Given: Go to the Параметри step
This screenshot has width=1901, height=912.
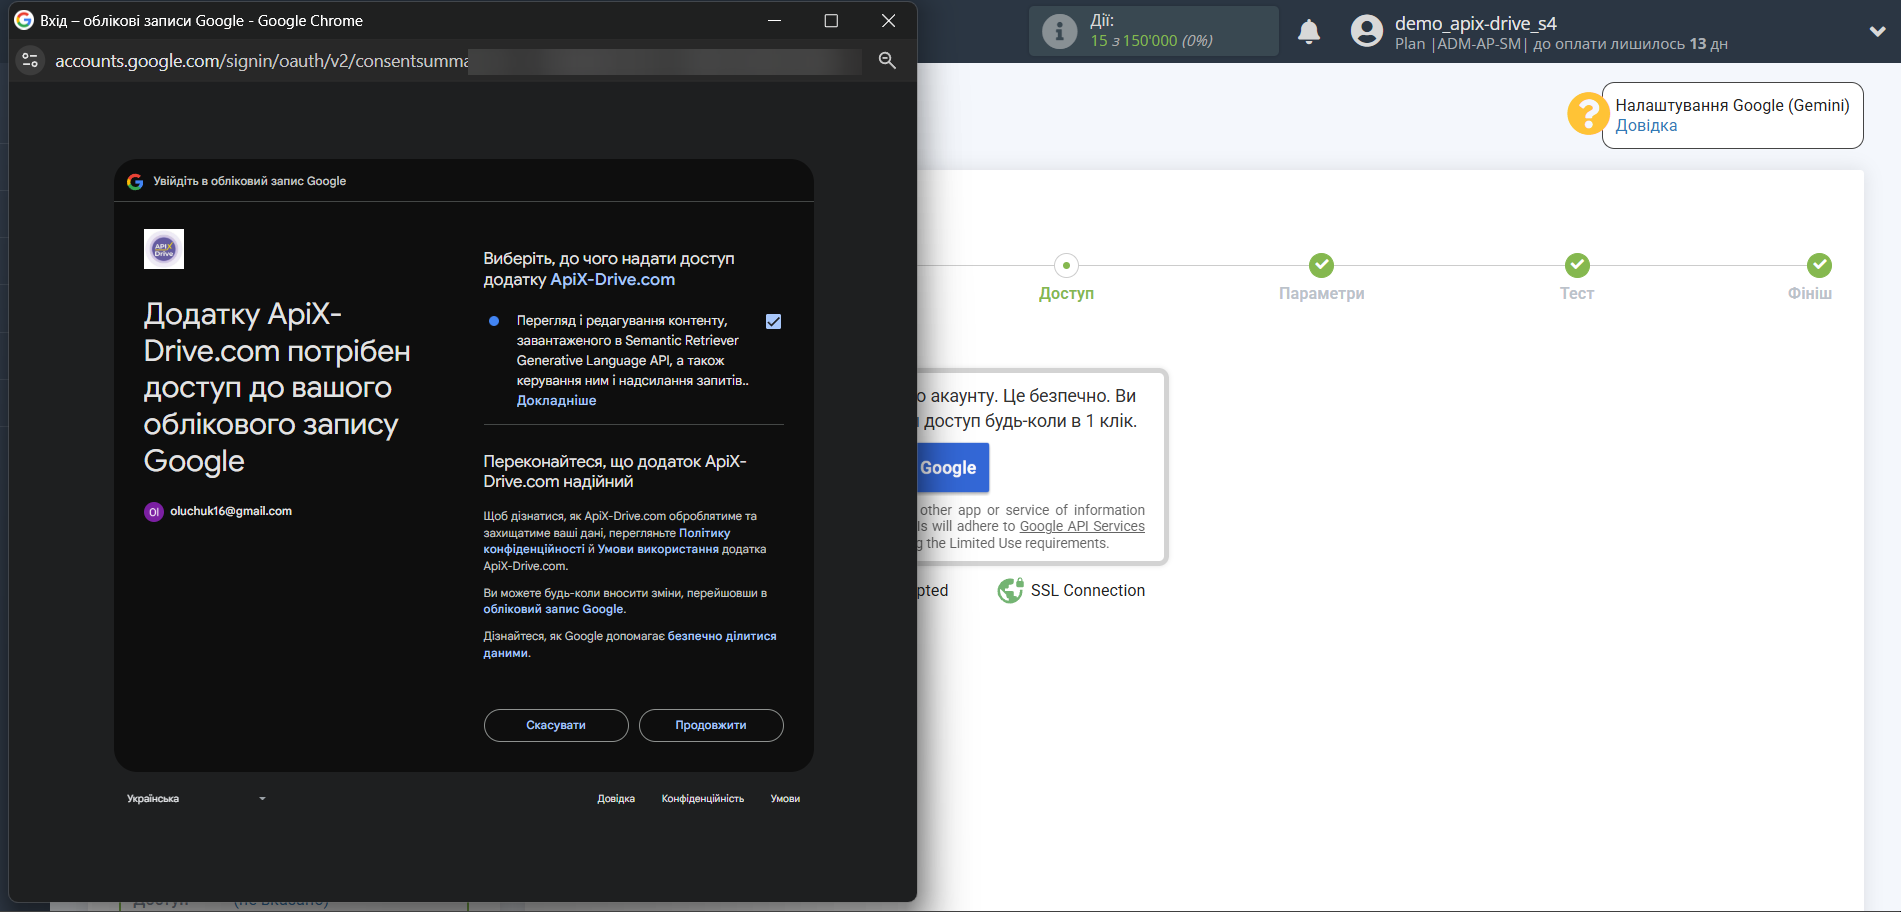Looking at the screenshot, I should pyautogui.click(x=1321, y=266).
